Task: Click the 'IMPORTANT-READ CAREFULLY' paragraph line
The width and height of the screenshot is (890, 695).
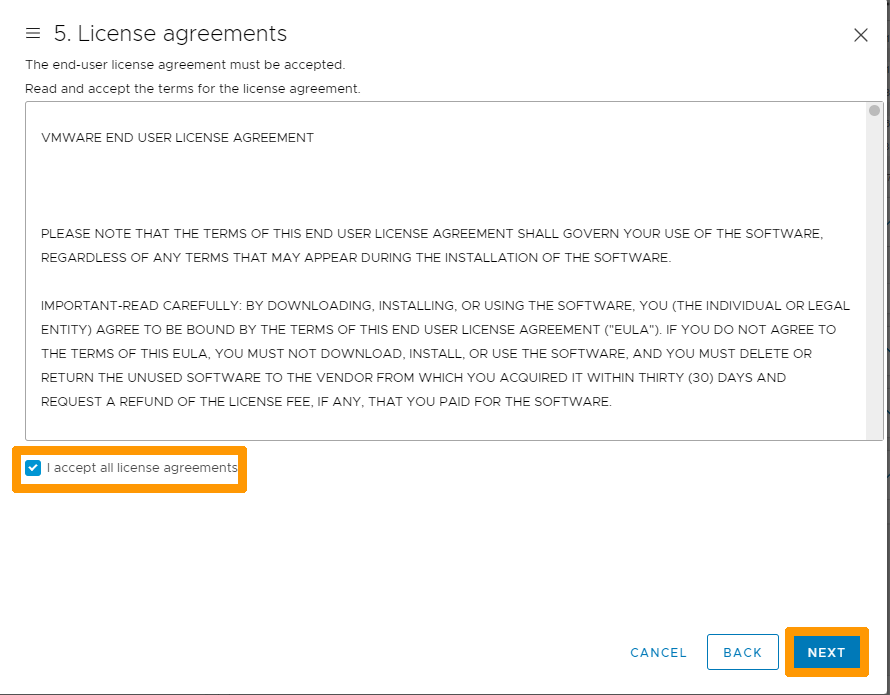Action: tap(445, 306)
